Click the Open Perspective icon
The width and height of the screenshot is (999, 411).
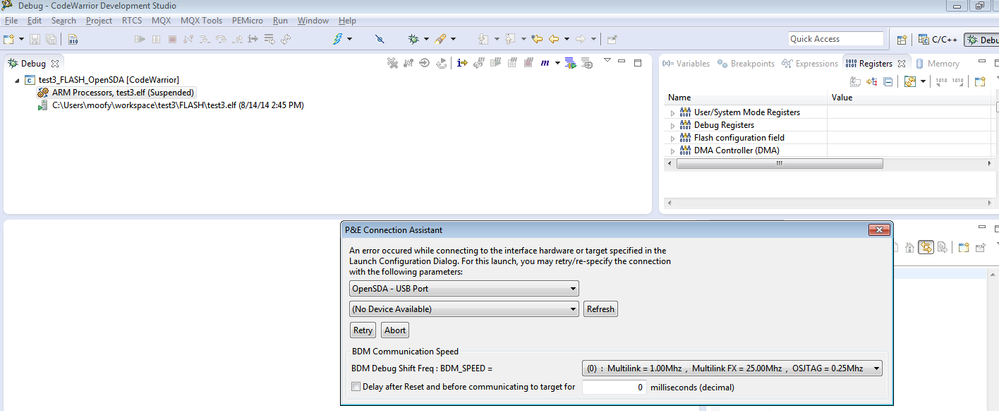coord(902,40)
